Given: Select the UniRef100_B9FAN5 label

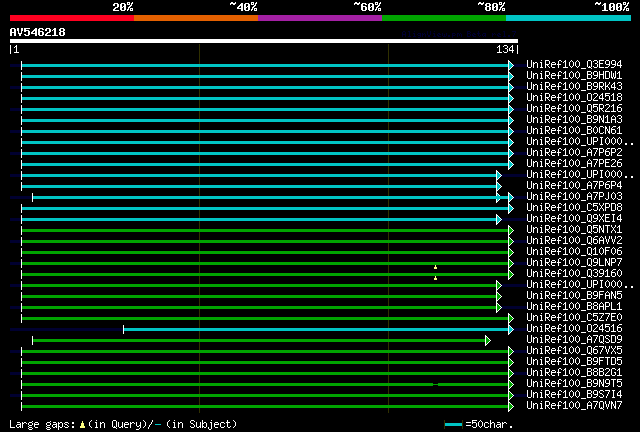Looking at the screenshot, I should pyautogui.click(x=574, y=295).
